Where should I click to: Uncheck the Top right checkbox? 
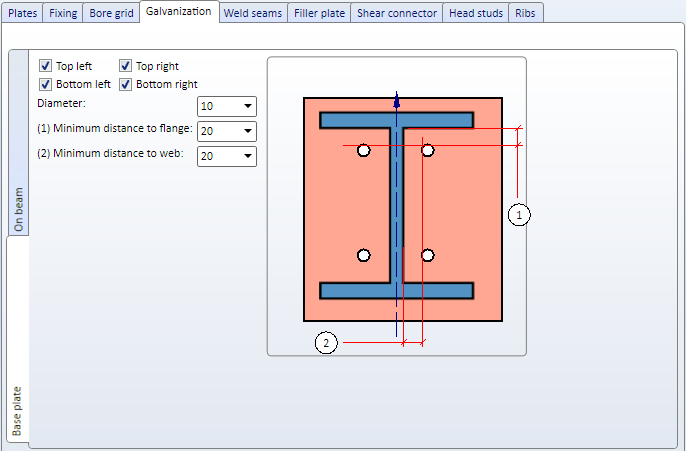click(125, 66)
